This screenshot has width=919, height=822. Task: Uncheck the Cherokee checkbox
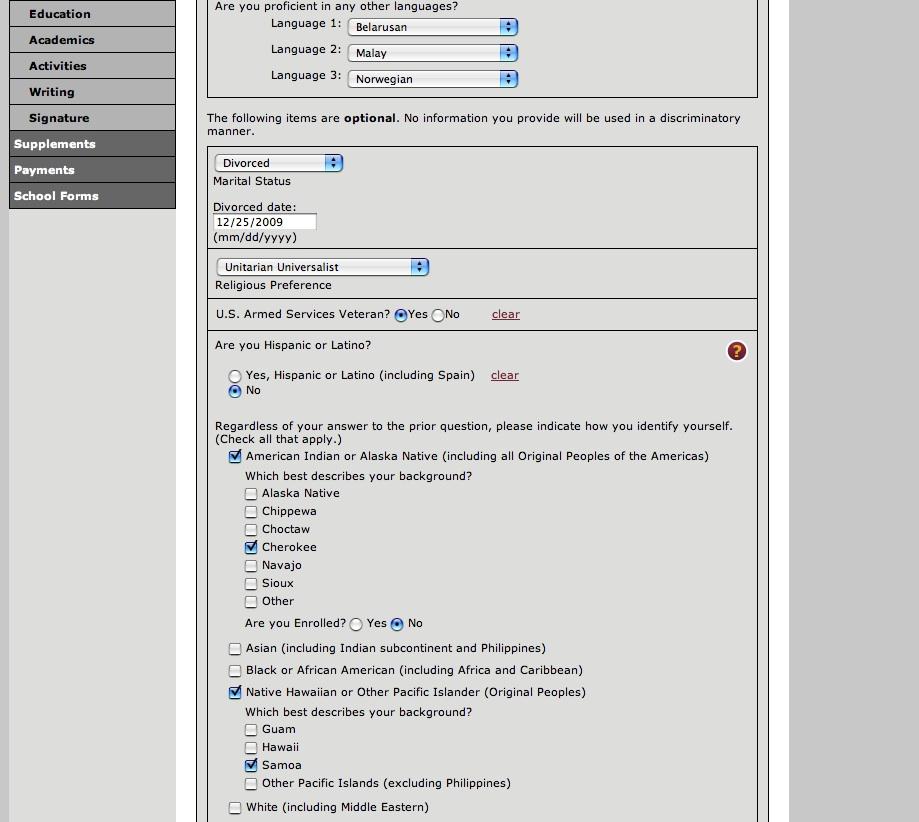click(x=251, y=548)
